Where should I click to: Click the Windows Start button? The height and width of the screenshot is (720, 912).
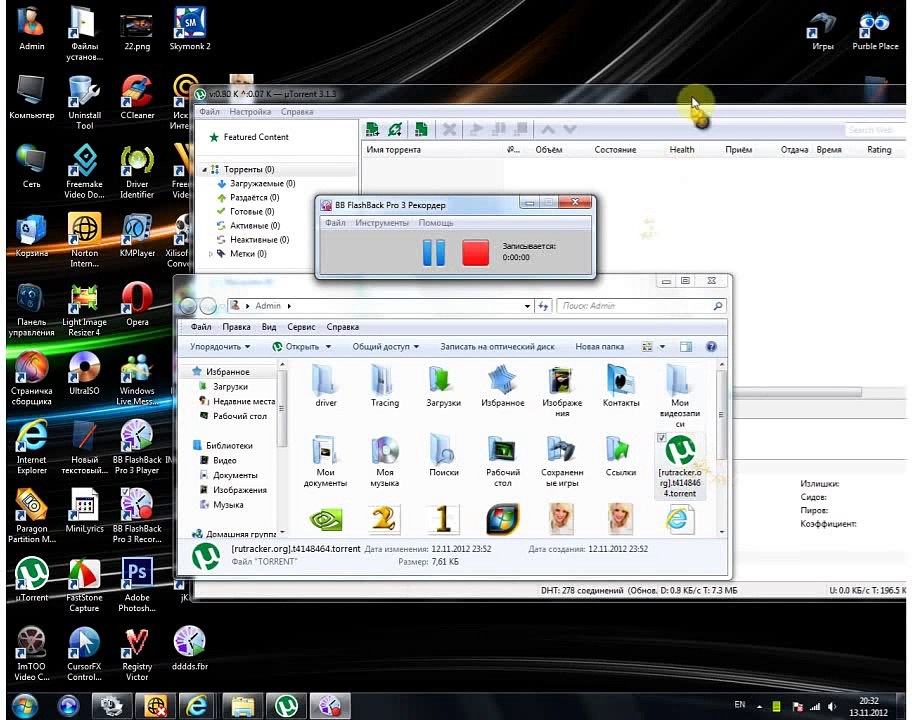coord(24,706)
